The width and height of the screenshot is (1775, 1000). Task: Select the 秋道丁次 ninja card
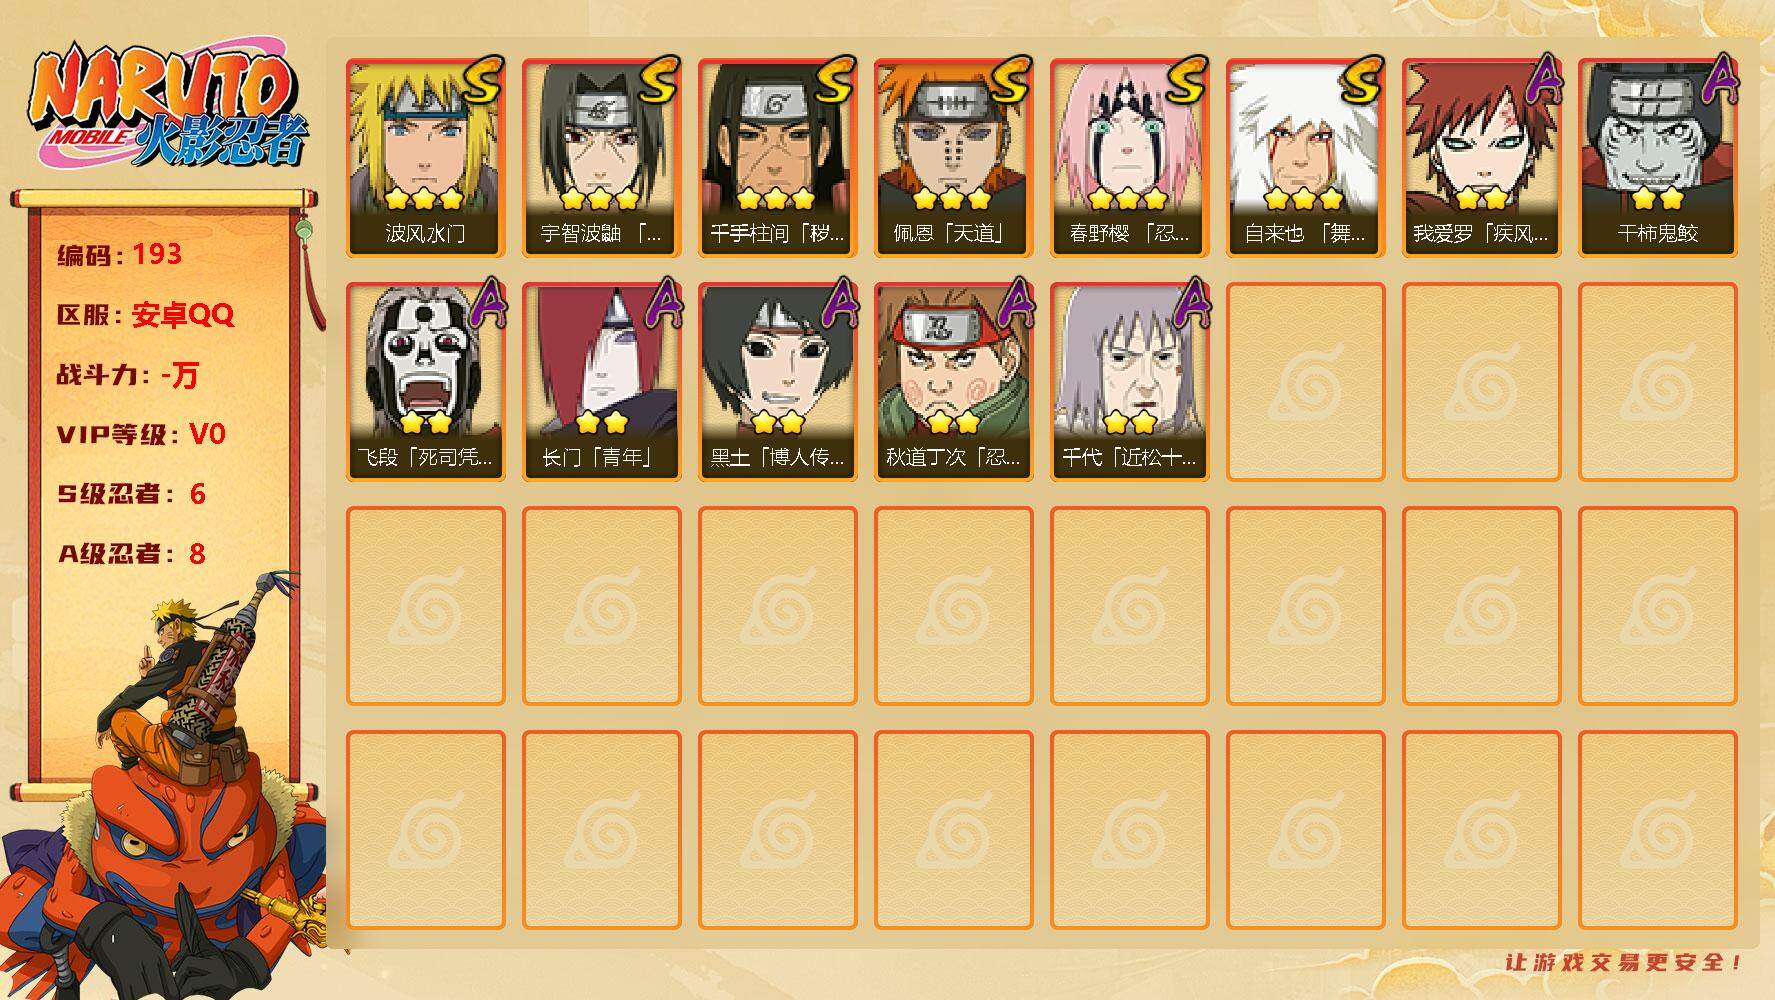(953, 382)
